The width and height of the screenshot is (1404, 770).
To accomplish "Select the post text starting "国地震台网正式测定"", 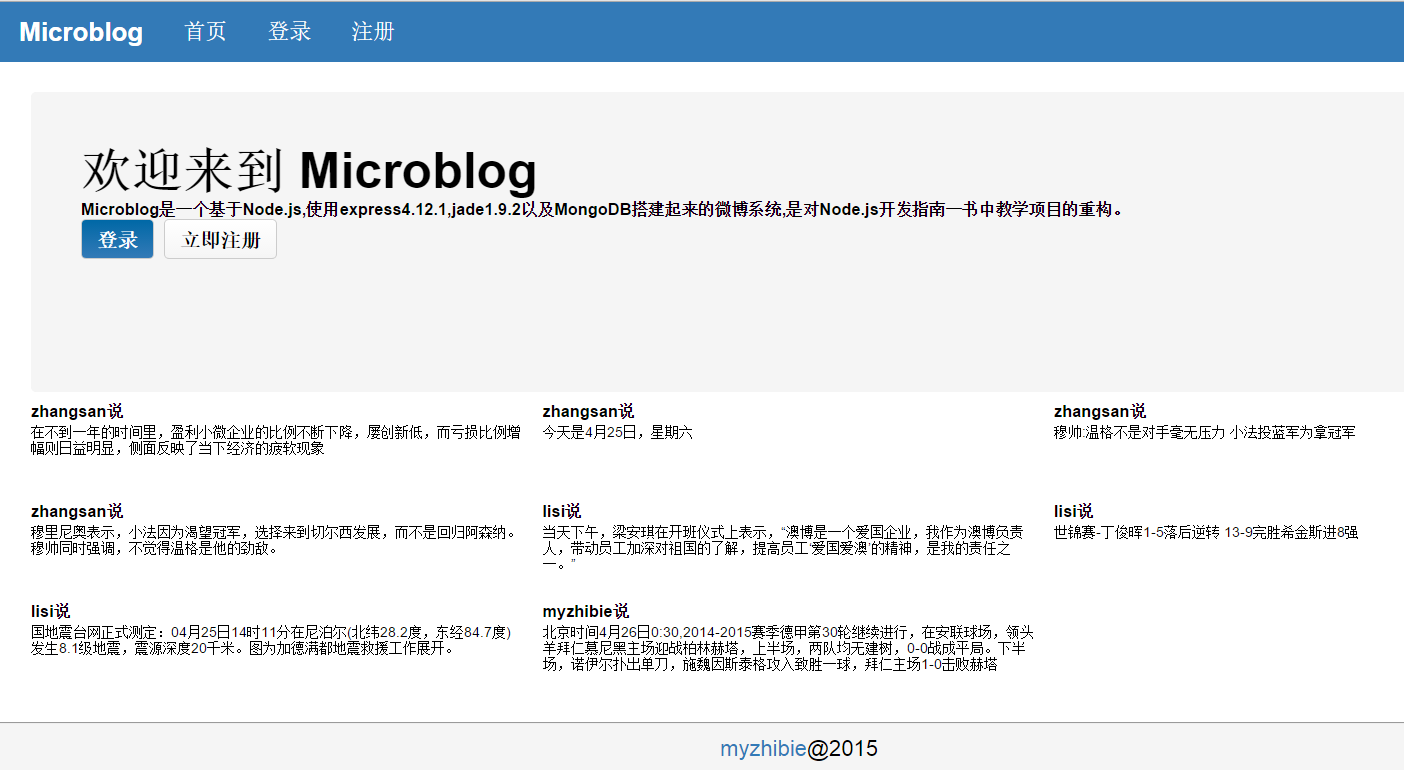I will point(271,640).
